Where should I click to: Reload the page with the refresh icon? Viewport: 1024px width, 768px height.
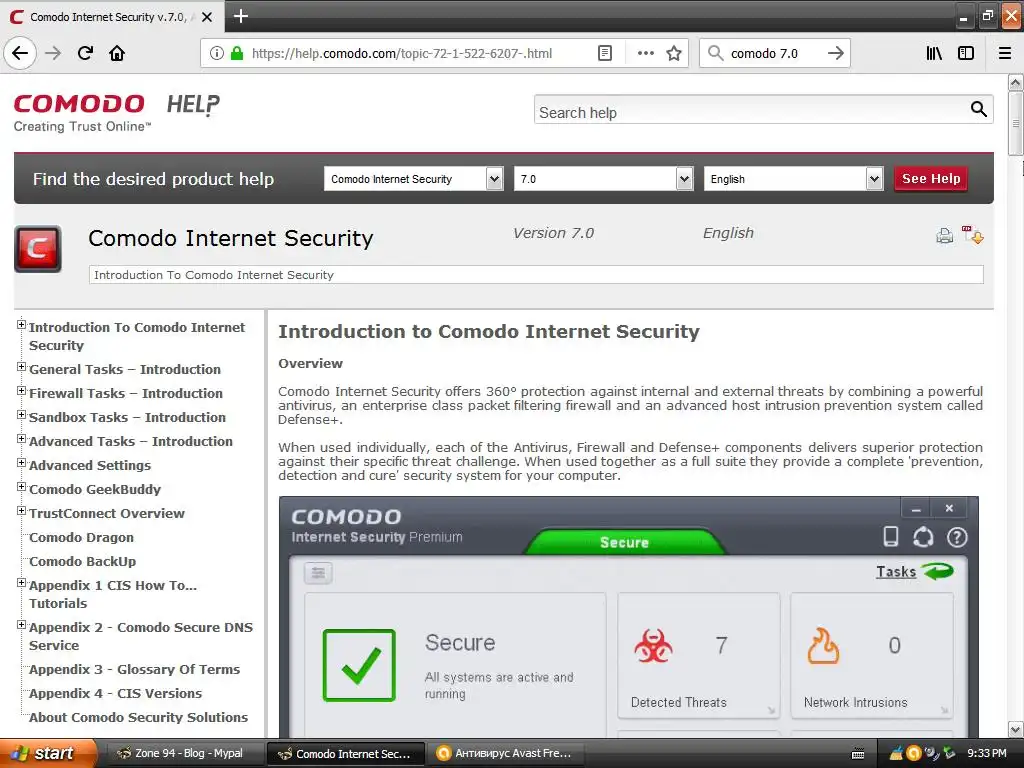(85, 54)
